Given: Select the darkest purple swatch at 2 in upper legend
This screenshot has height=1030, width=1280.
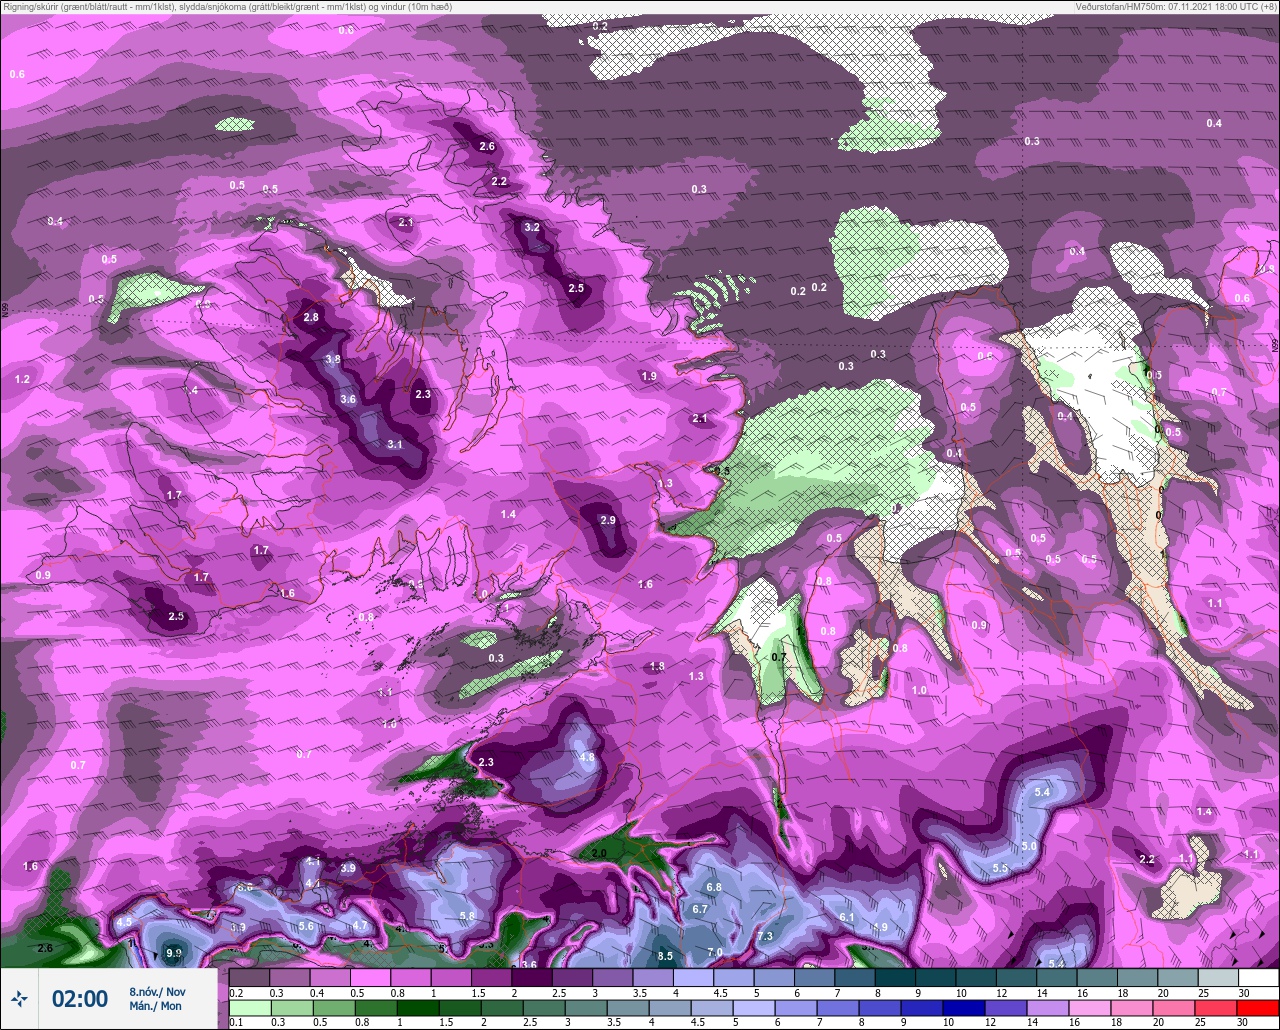Looking at the screenshot, I should [x=532, y=978].
